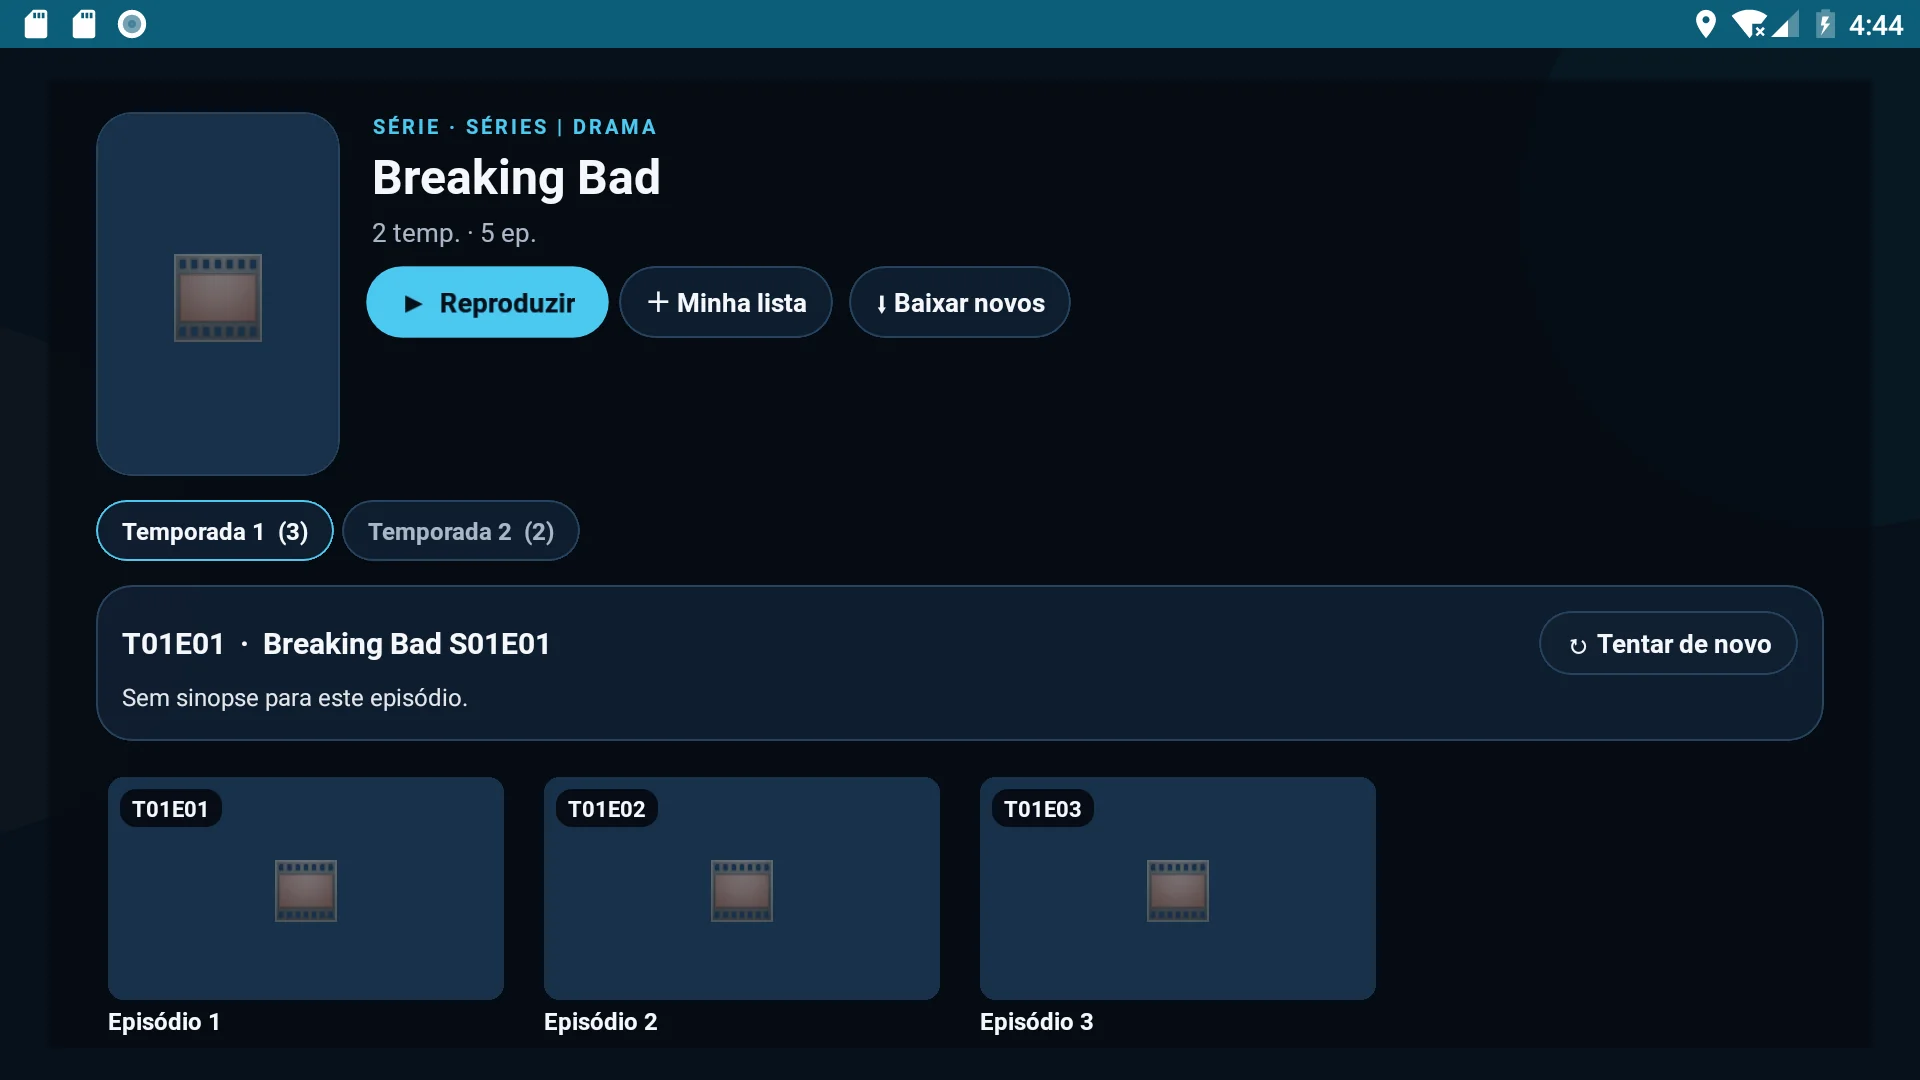Switch to Temporada 2 (2) tab
Image resolution: width=1920 pixels, height=1080 pixels.
(x=461, y=531)
